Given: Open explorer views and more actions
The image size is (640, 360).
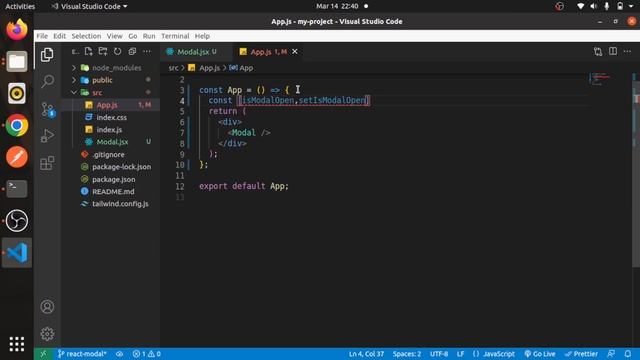Looking at the screenshot, I should point(147,51).
